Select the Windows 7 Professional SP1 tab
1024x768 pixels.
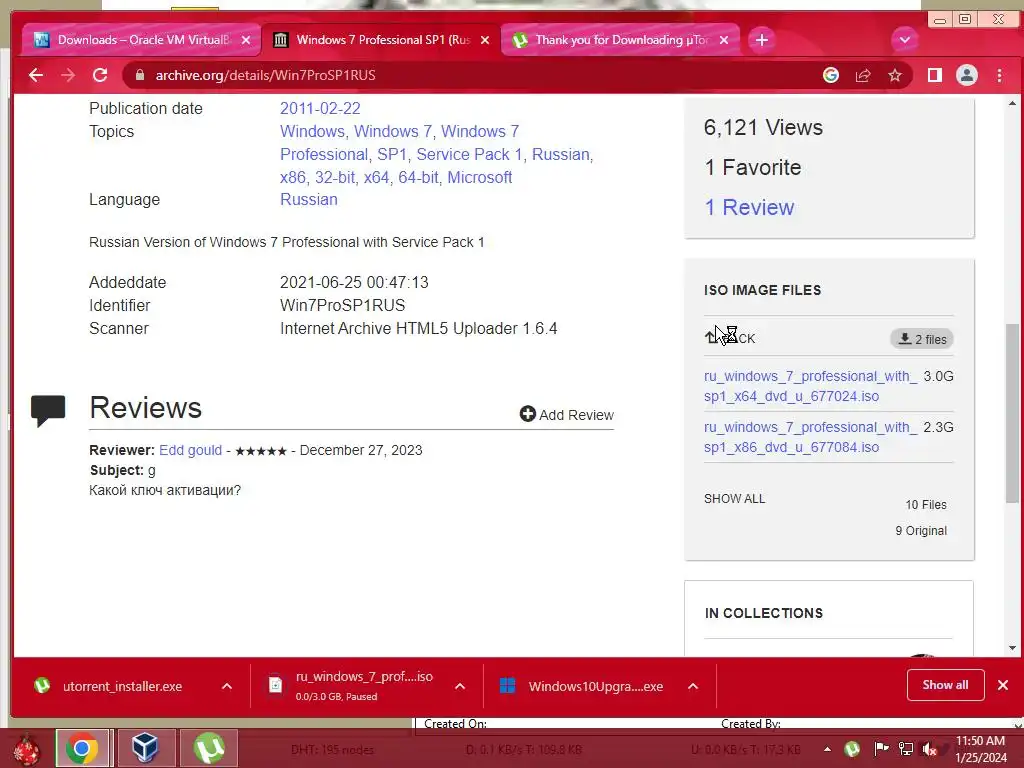383,40
